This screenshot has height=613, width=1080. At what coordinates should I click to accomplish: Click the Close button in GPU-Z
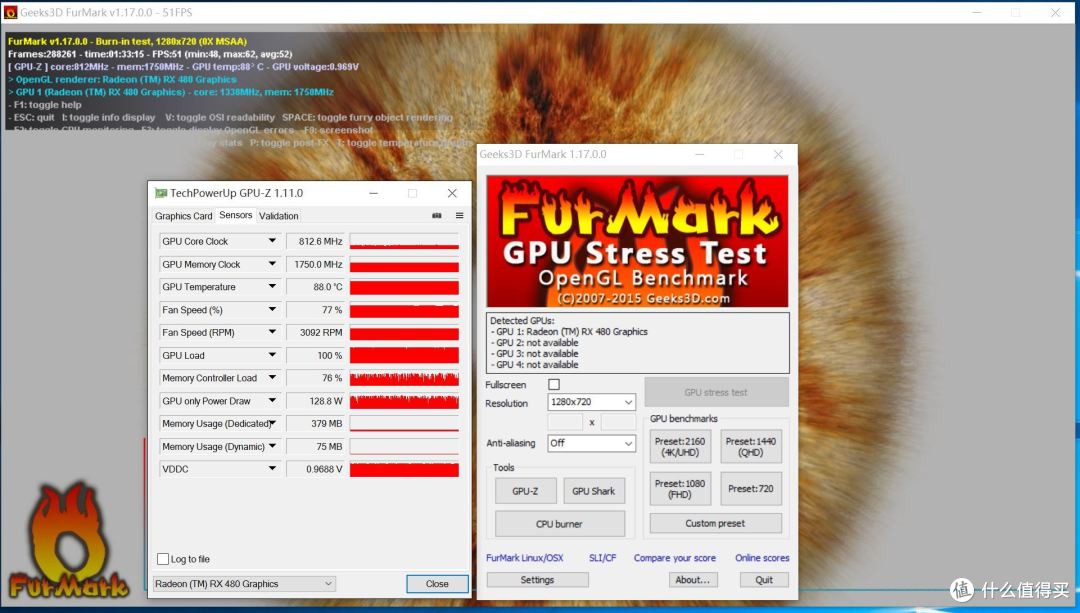437,583
